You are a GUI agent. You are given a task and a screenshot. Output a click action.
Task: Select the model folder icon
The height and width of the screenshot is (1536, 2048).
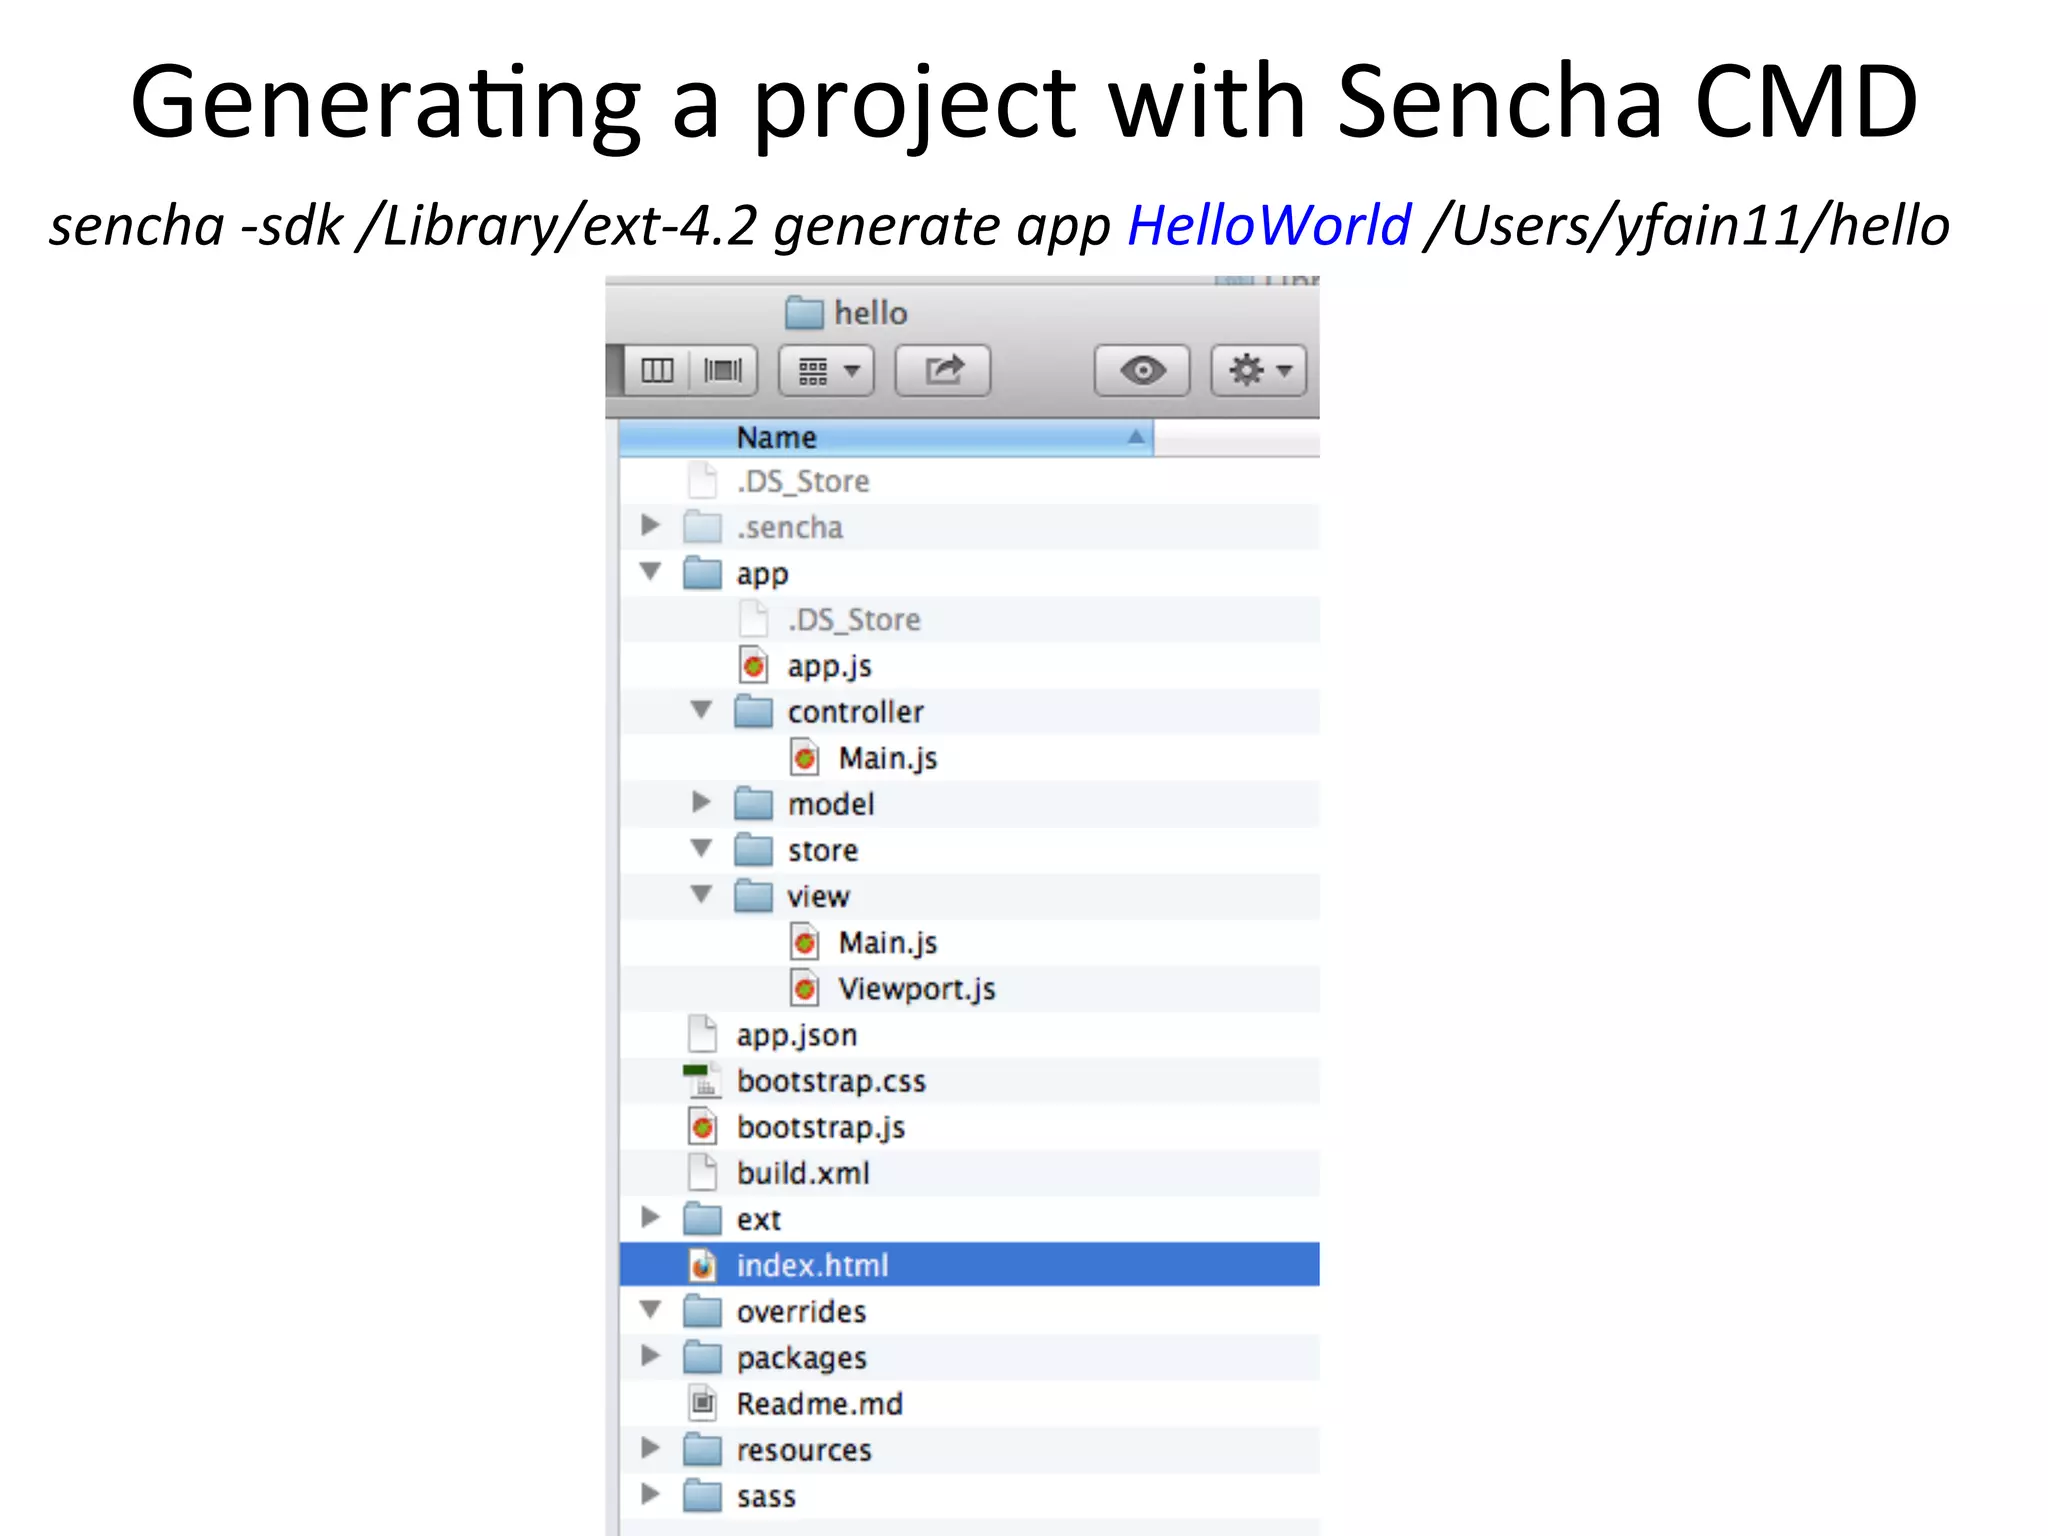[x=753, y=803]
